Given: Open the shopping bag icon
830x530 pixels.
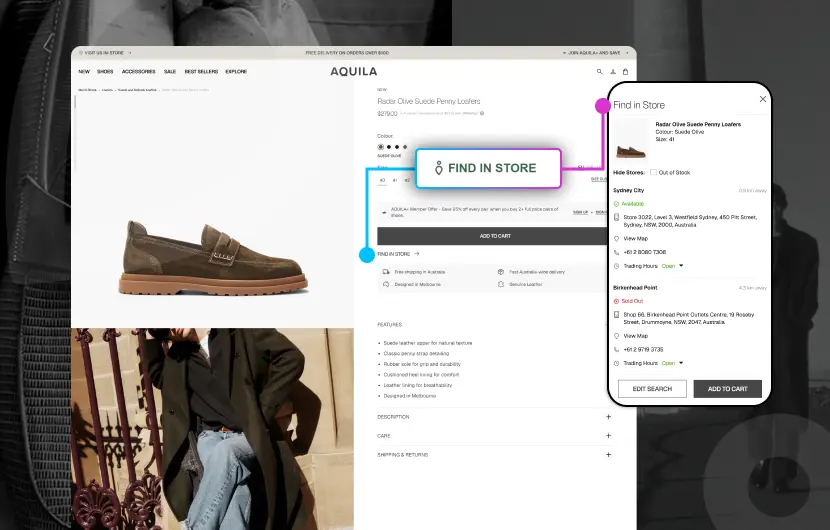Looking at the screenshot, I should 625,71.
